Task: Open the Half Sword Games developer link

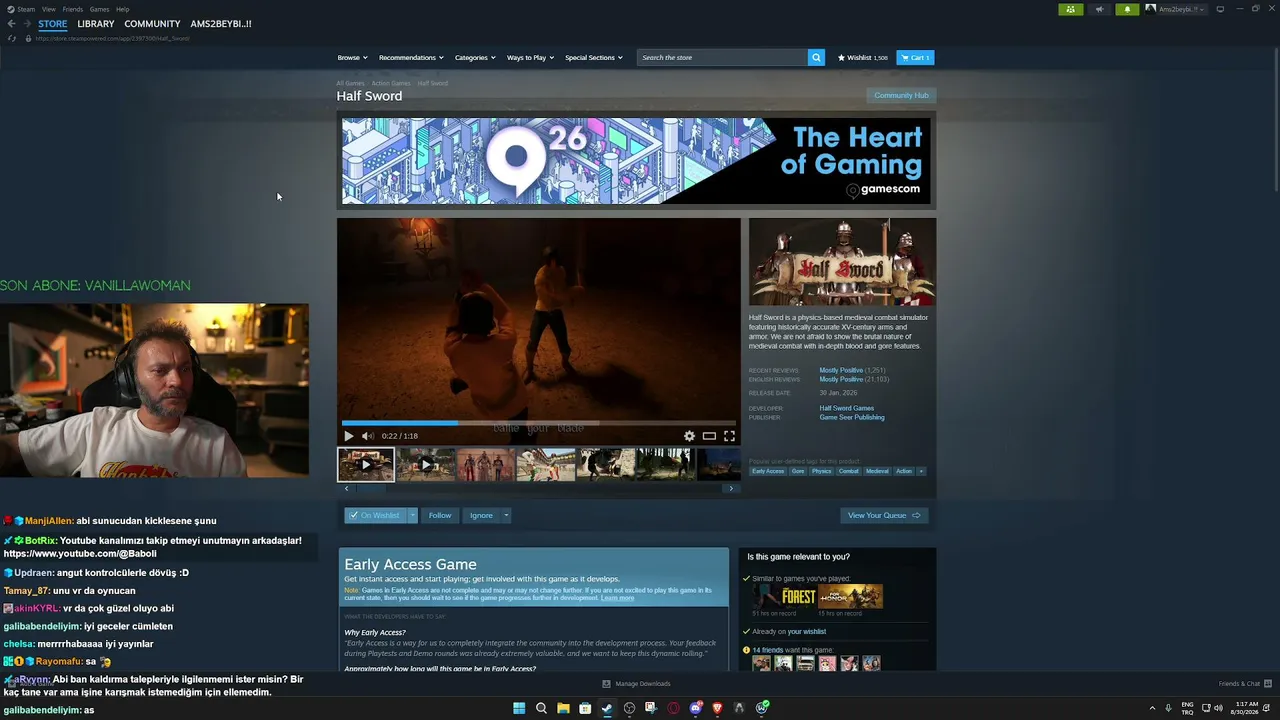Action: [847, 408]
